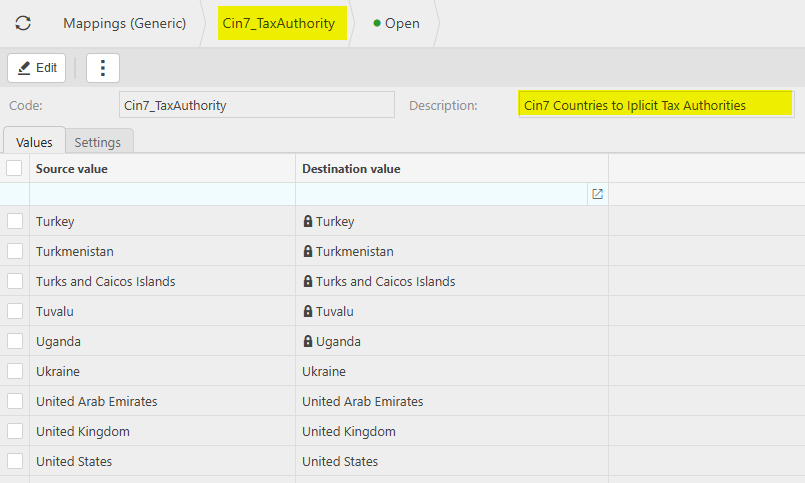
Task: Toggle the select-all checkbox in header
Action: click(15, 168)
